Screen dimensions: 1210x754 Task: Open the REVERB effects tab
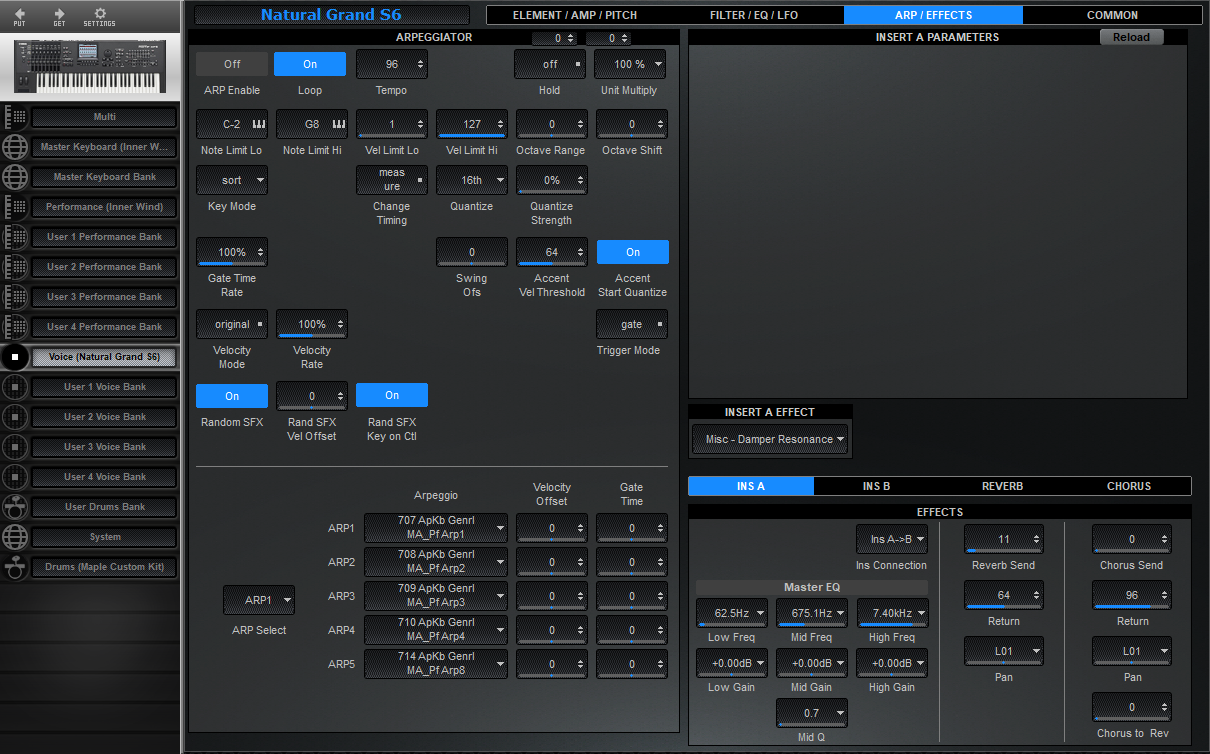click(x=1002, y=487)
